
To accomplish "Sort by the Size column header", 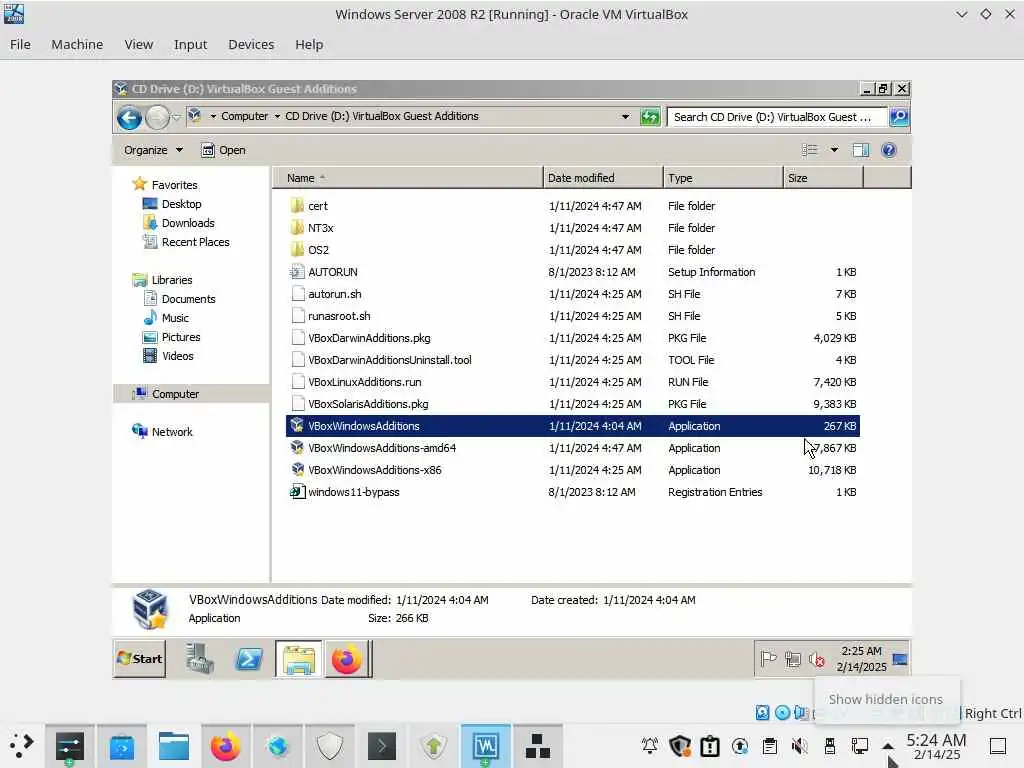I will 823,178.
